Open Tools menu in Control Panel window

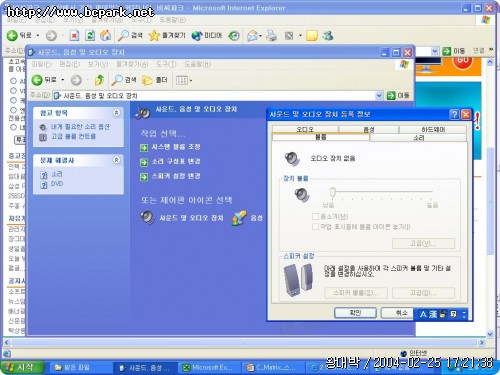166,64
